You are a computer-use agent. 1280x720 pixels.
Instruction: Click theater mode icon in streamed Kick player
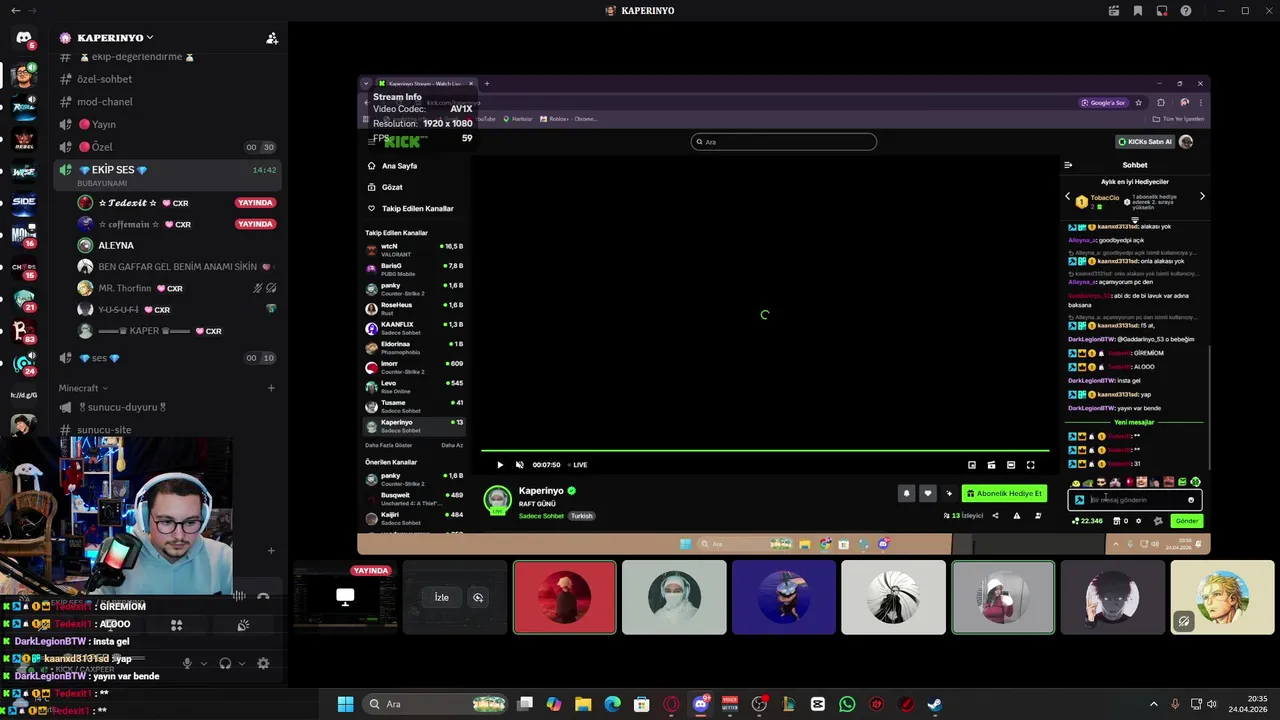[1011, 465]
